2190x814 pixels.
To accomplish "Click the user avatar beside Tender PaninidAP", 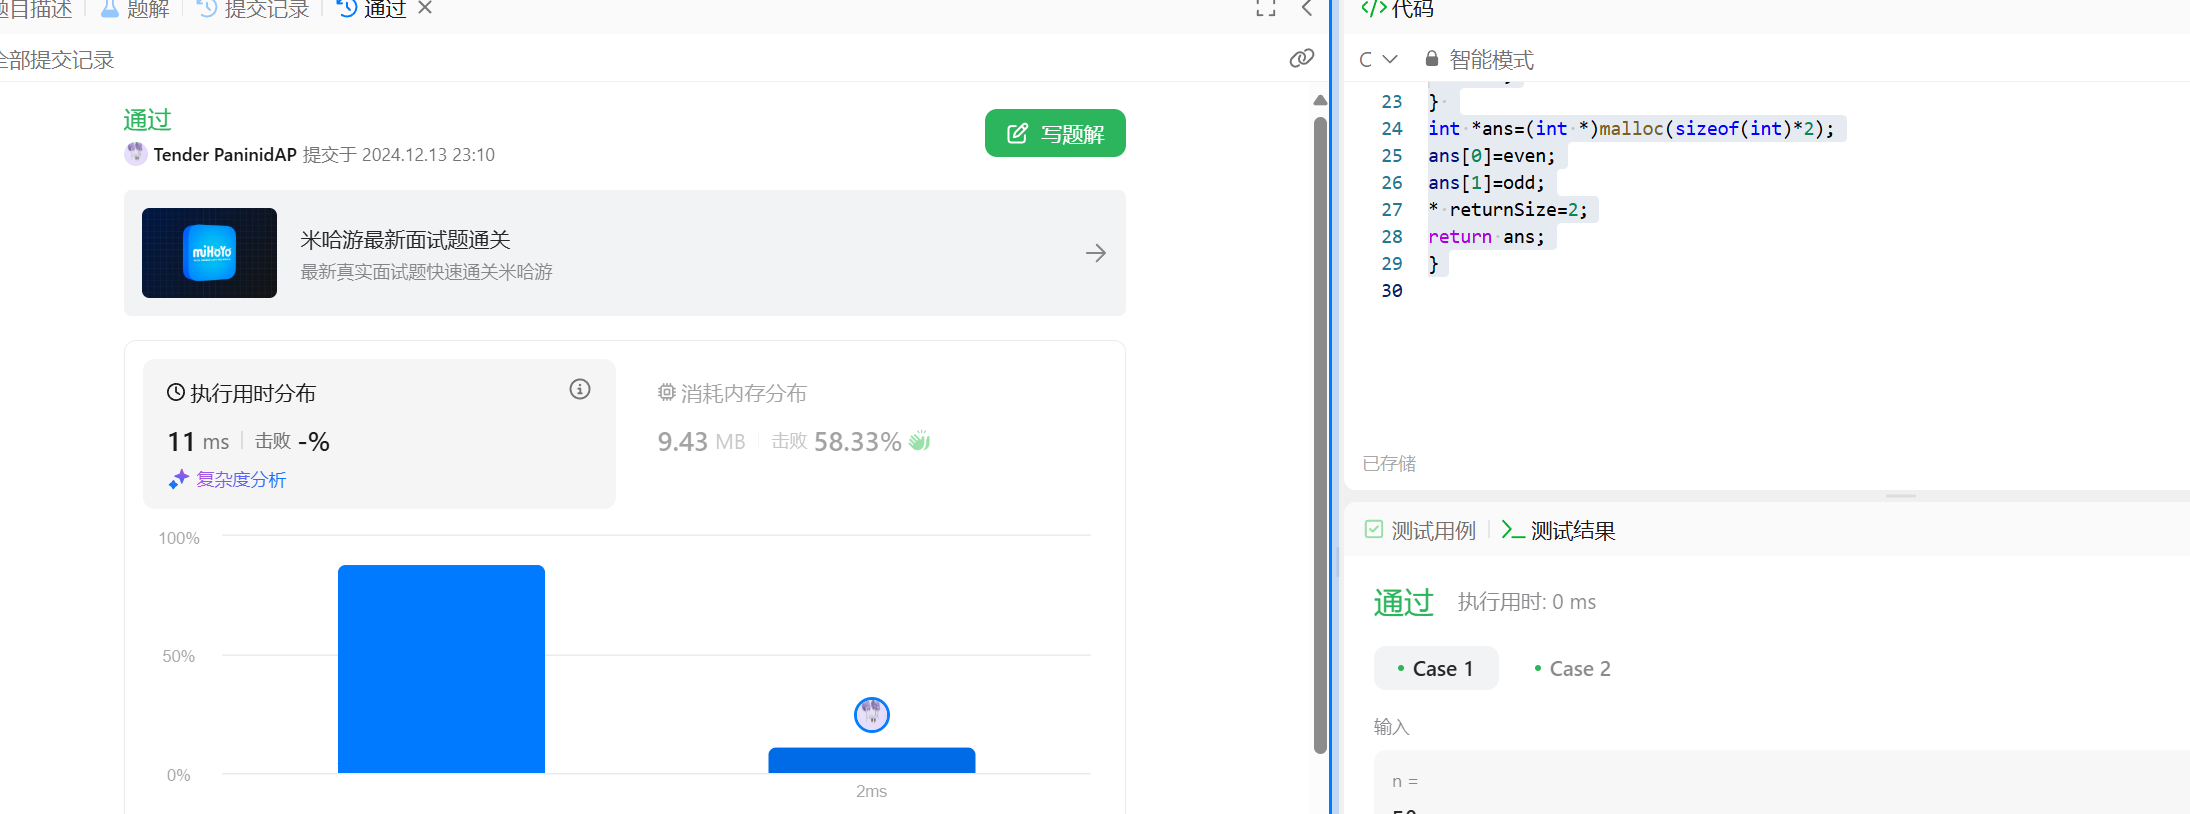I will point(136,154).
